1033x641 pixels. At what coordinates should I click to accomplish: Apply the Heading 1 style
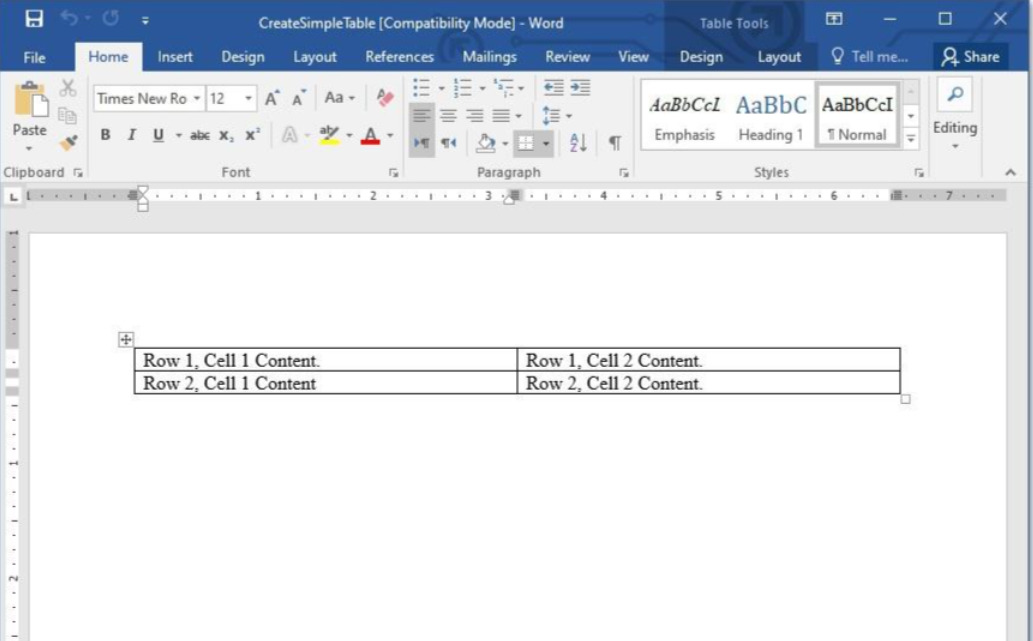pyautogui.click(x=771, y=116)
